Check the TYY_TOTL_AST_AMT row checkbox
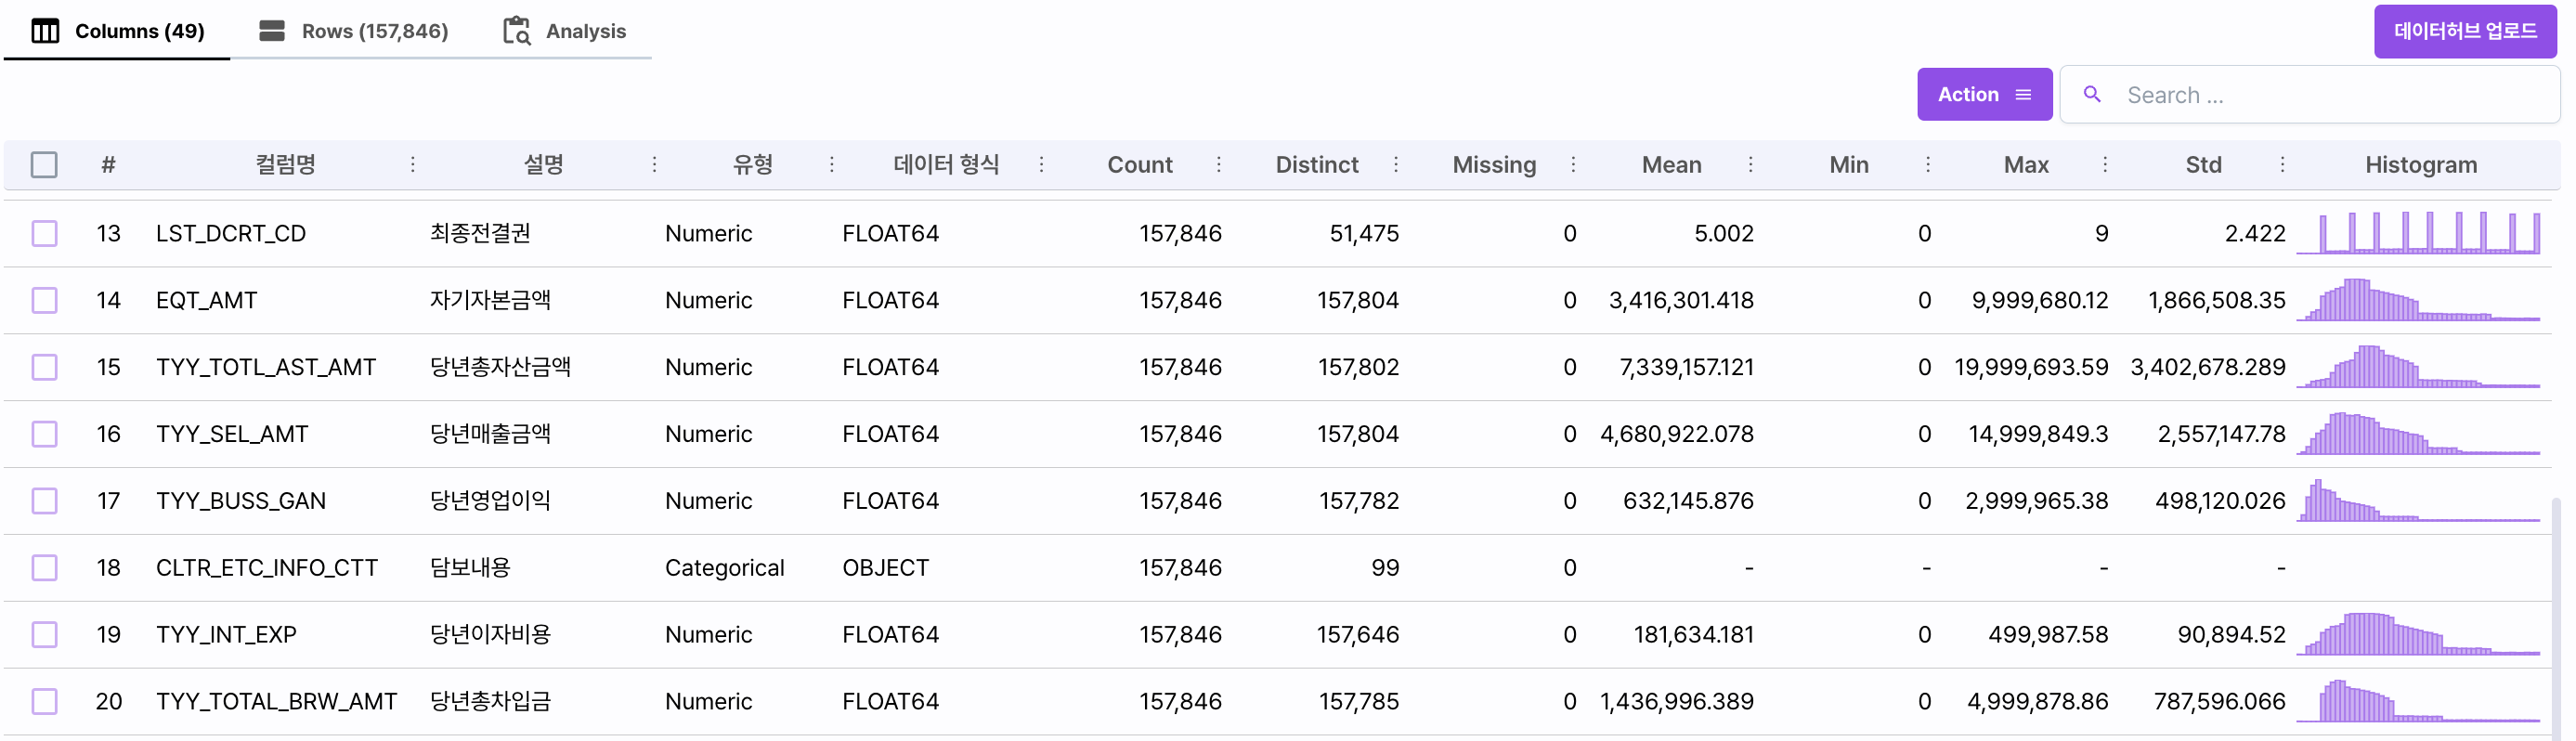 [x=44, y=367]
